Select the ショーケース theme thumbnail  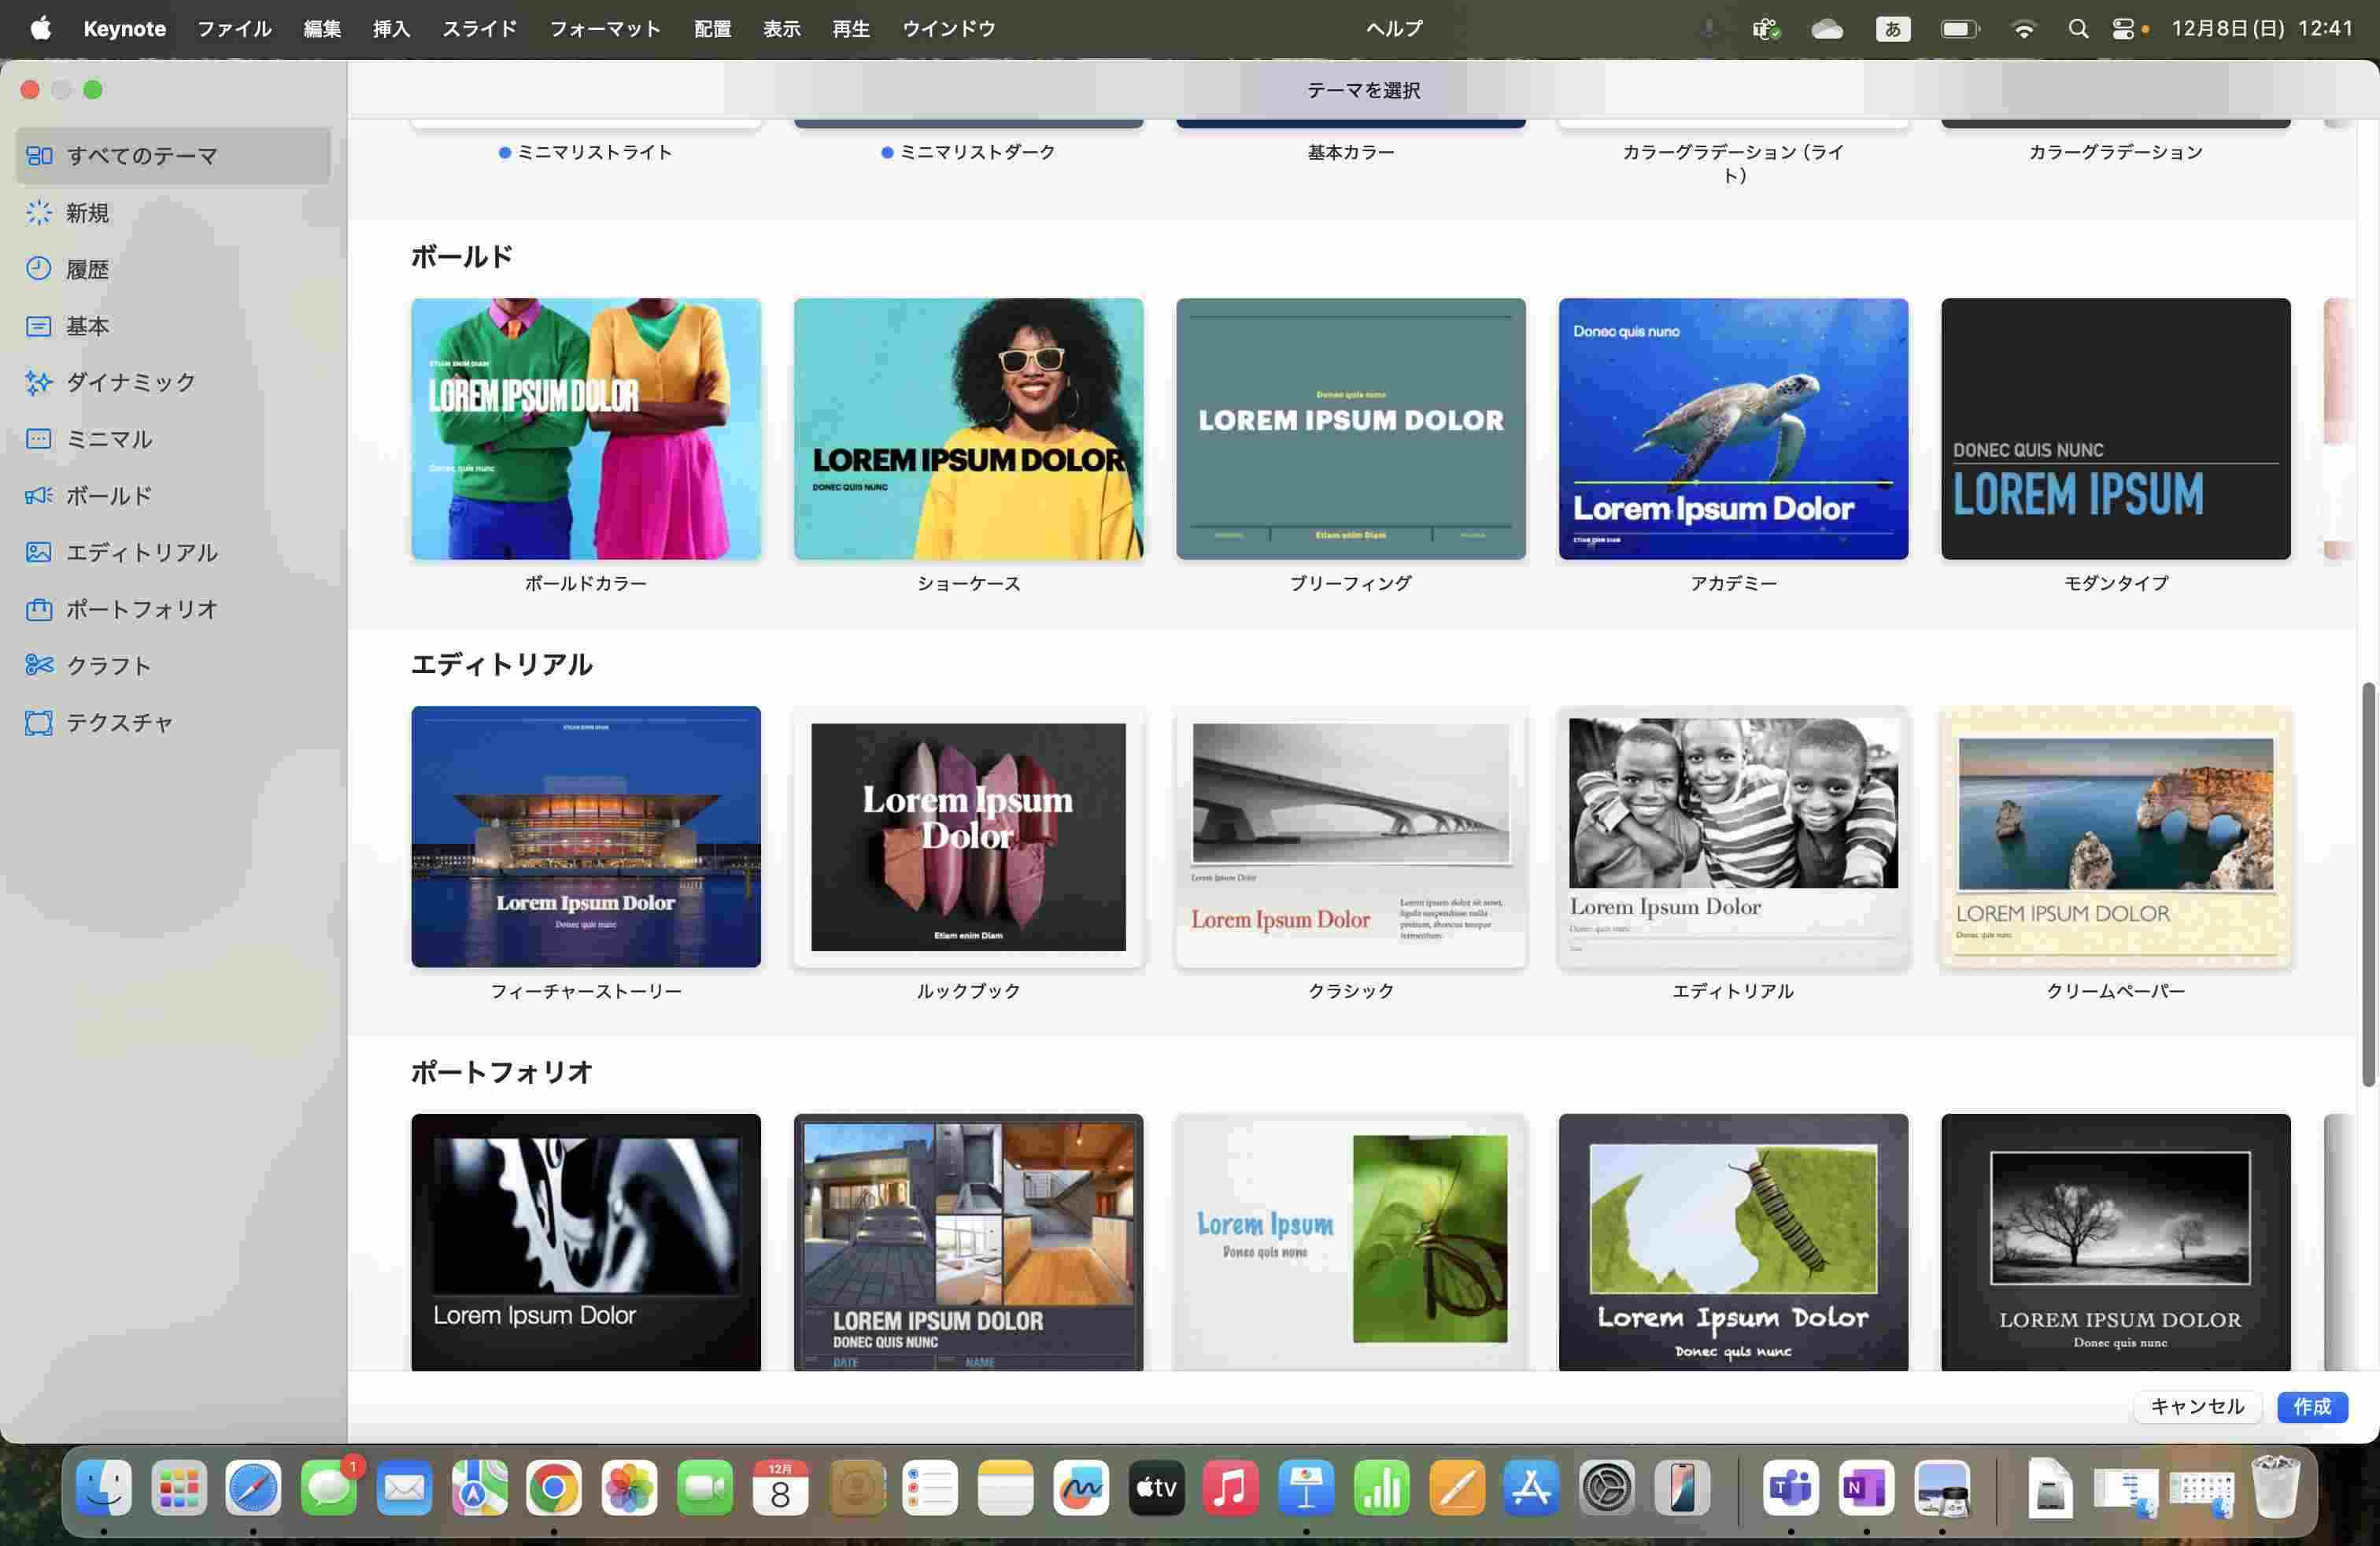[968, 429]
